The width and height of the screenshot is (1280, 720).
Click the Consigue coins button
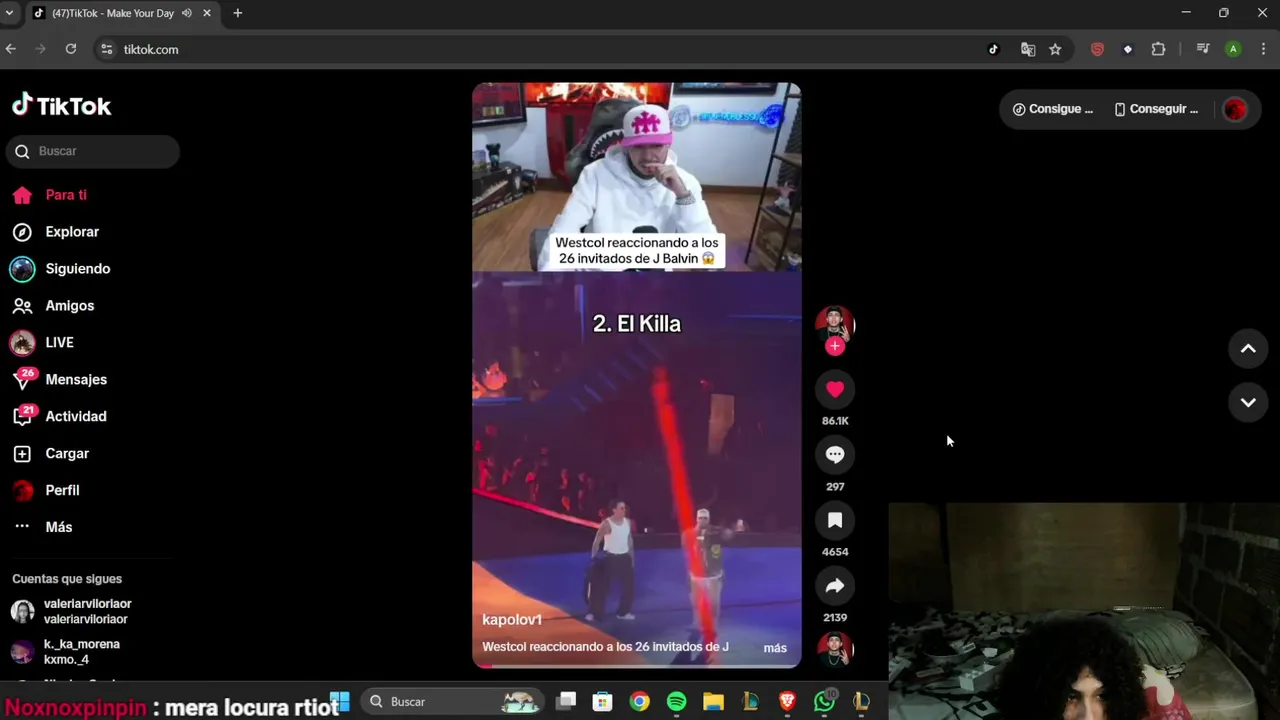[x=1052, y=109]
